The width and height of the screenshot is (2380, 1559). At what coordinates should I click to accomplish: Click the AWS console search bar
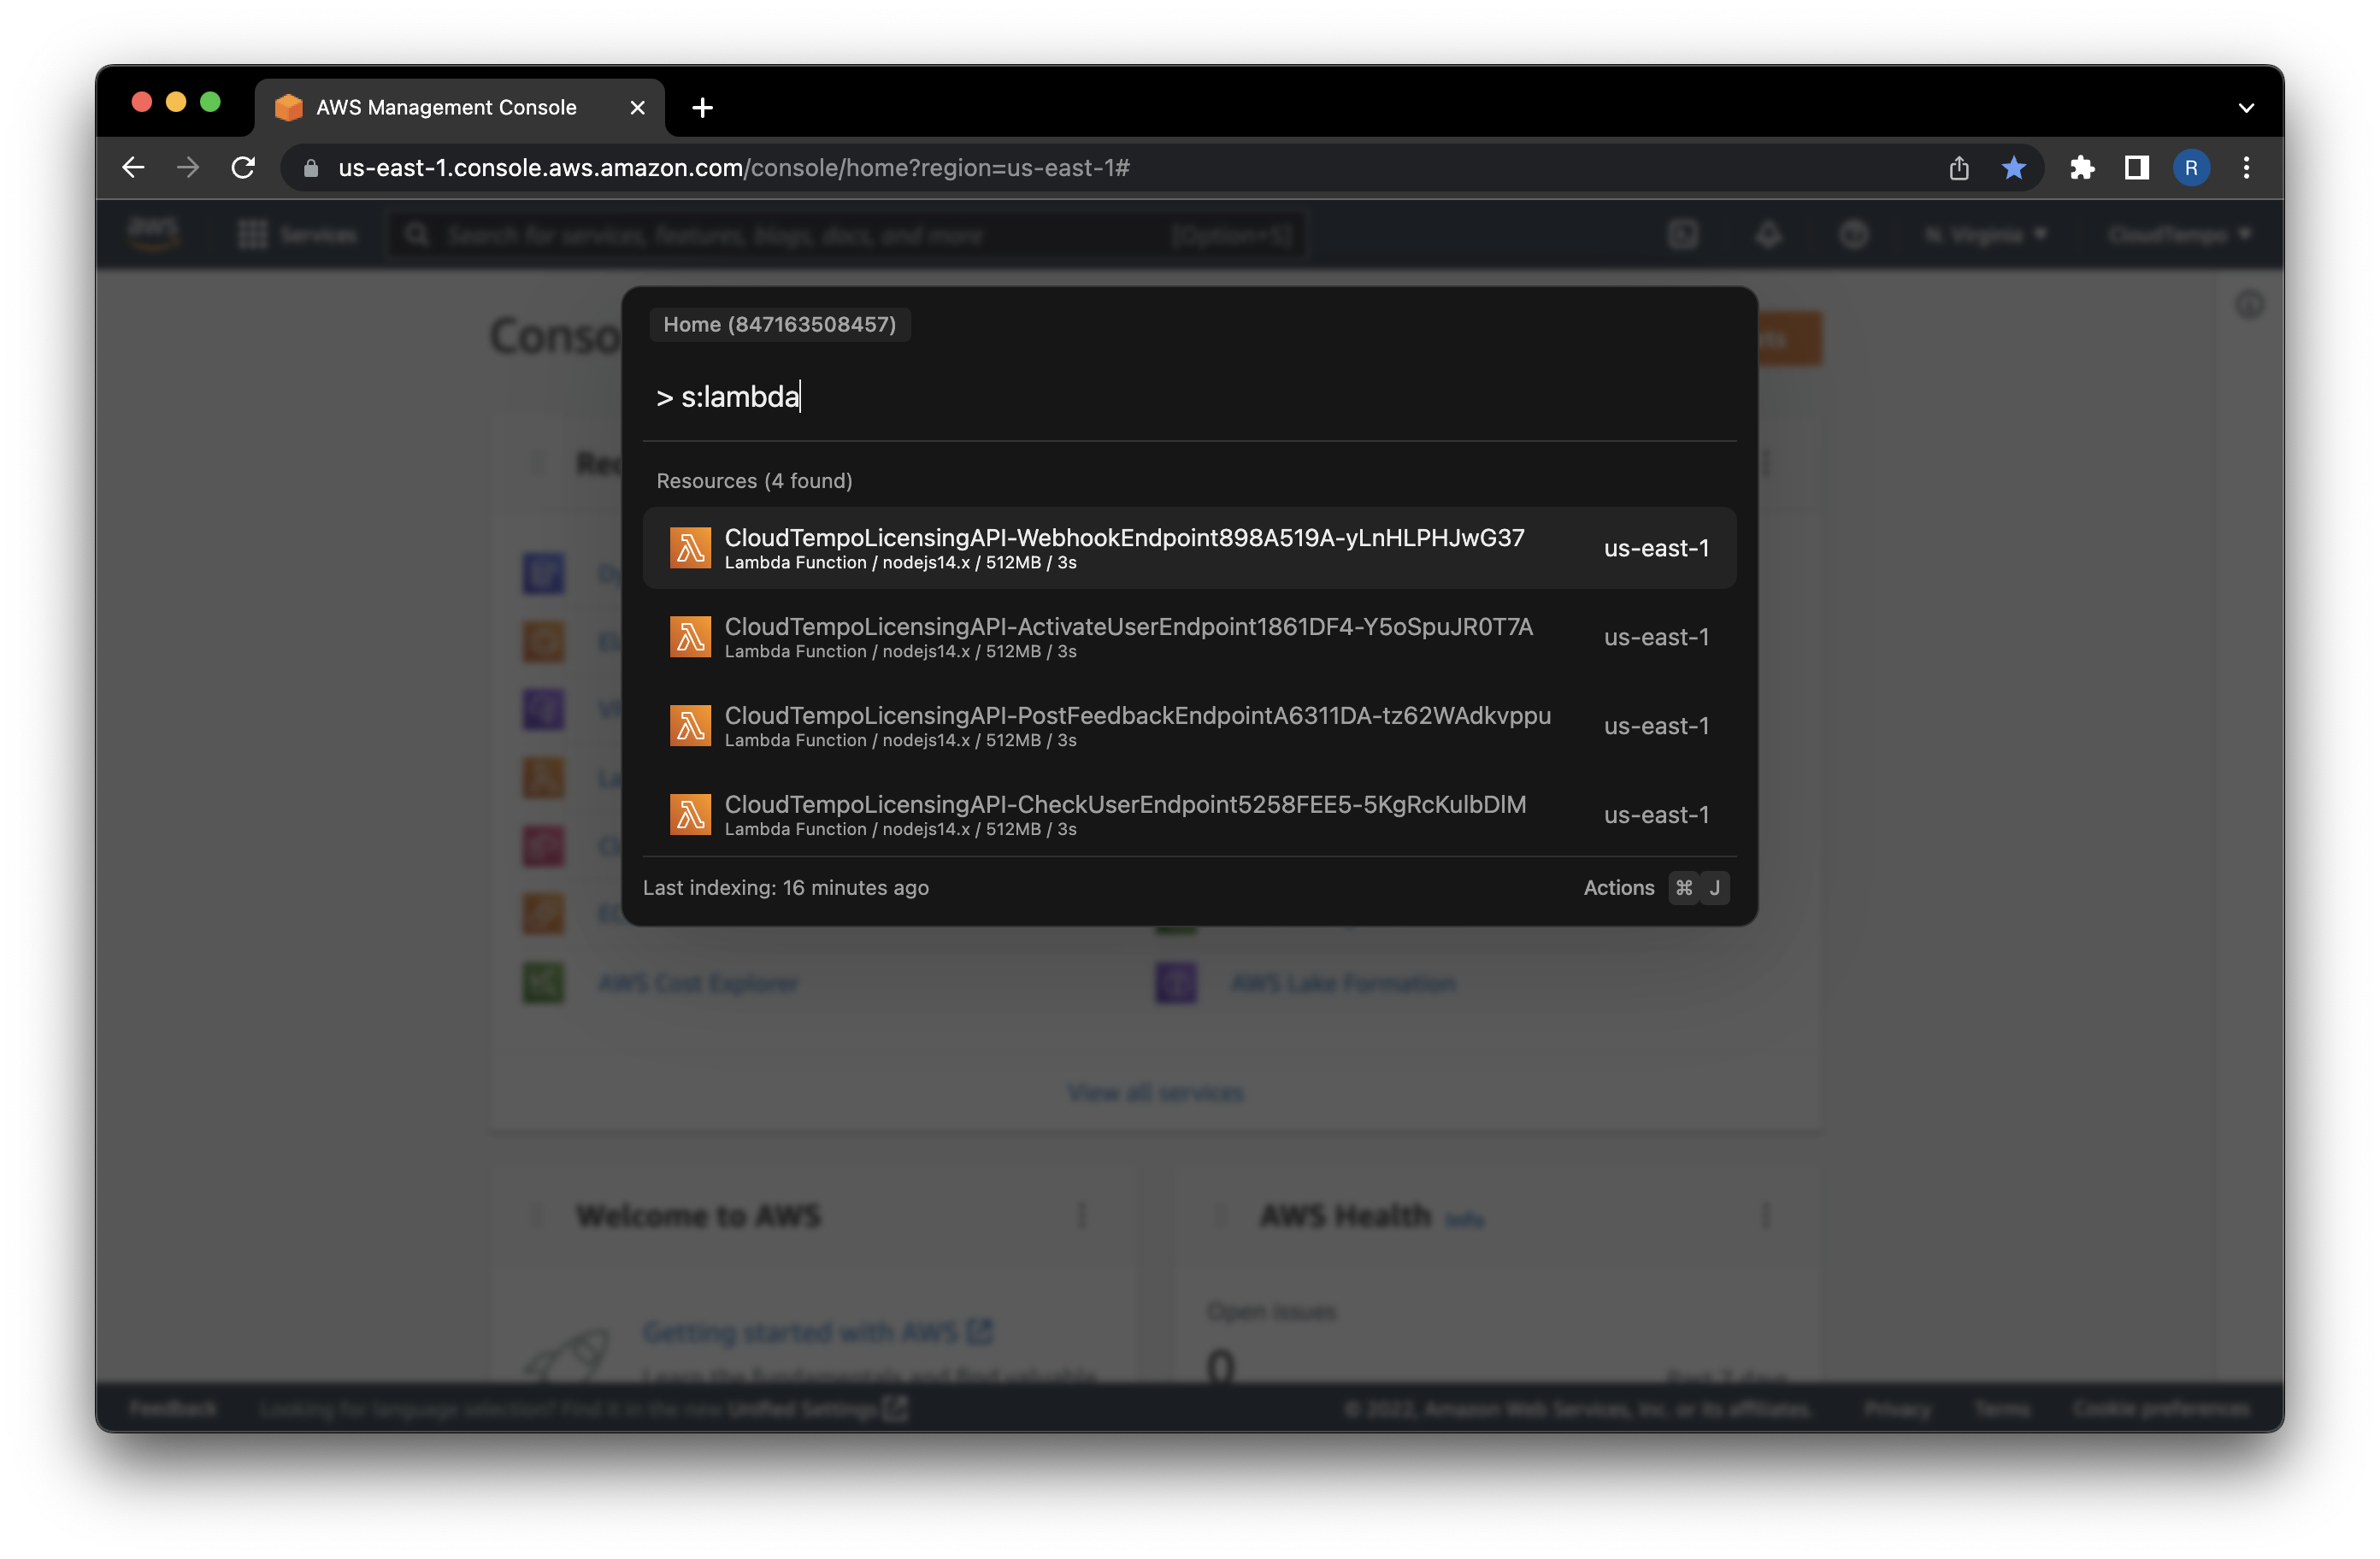847,234
